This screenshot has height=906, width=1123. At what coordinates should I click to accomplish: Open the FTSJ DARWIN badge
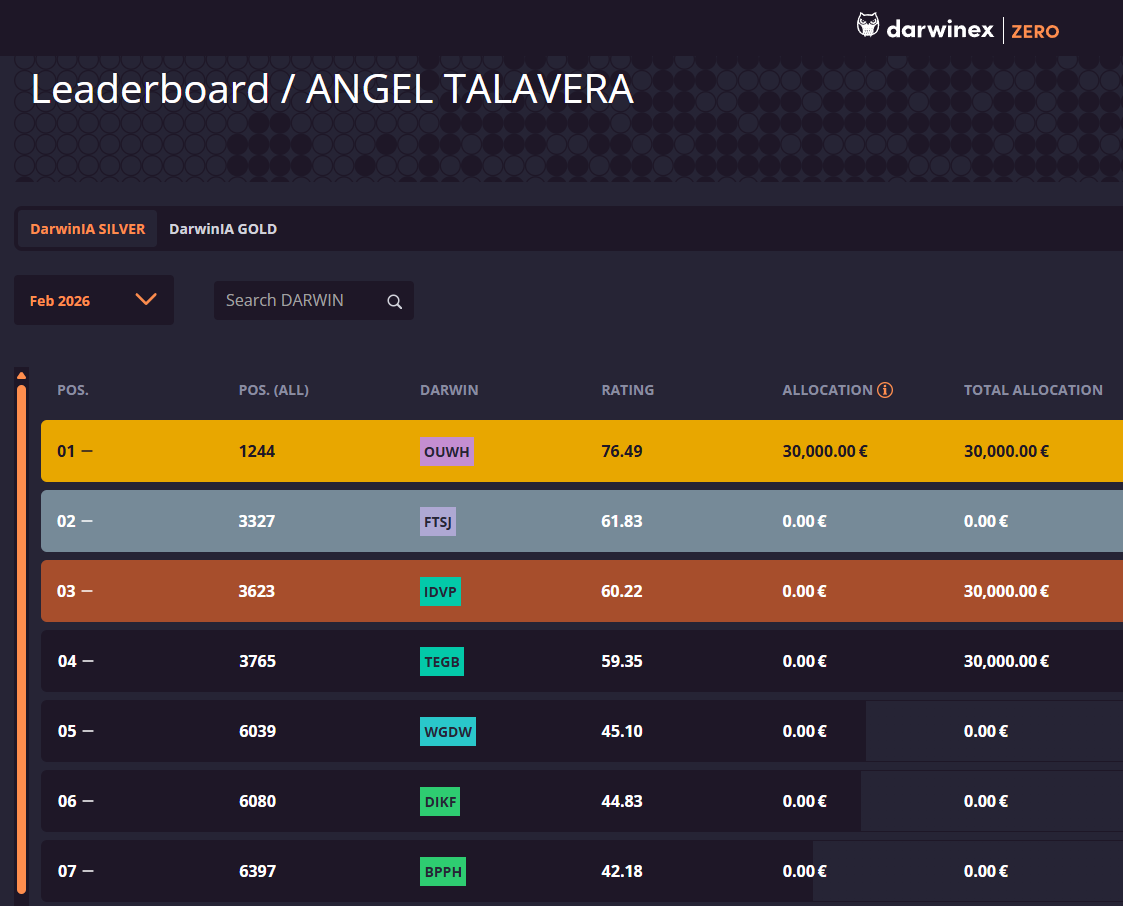[438, 521]
